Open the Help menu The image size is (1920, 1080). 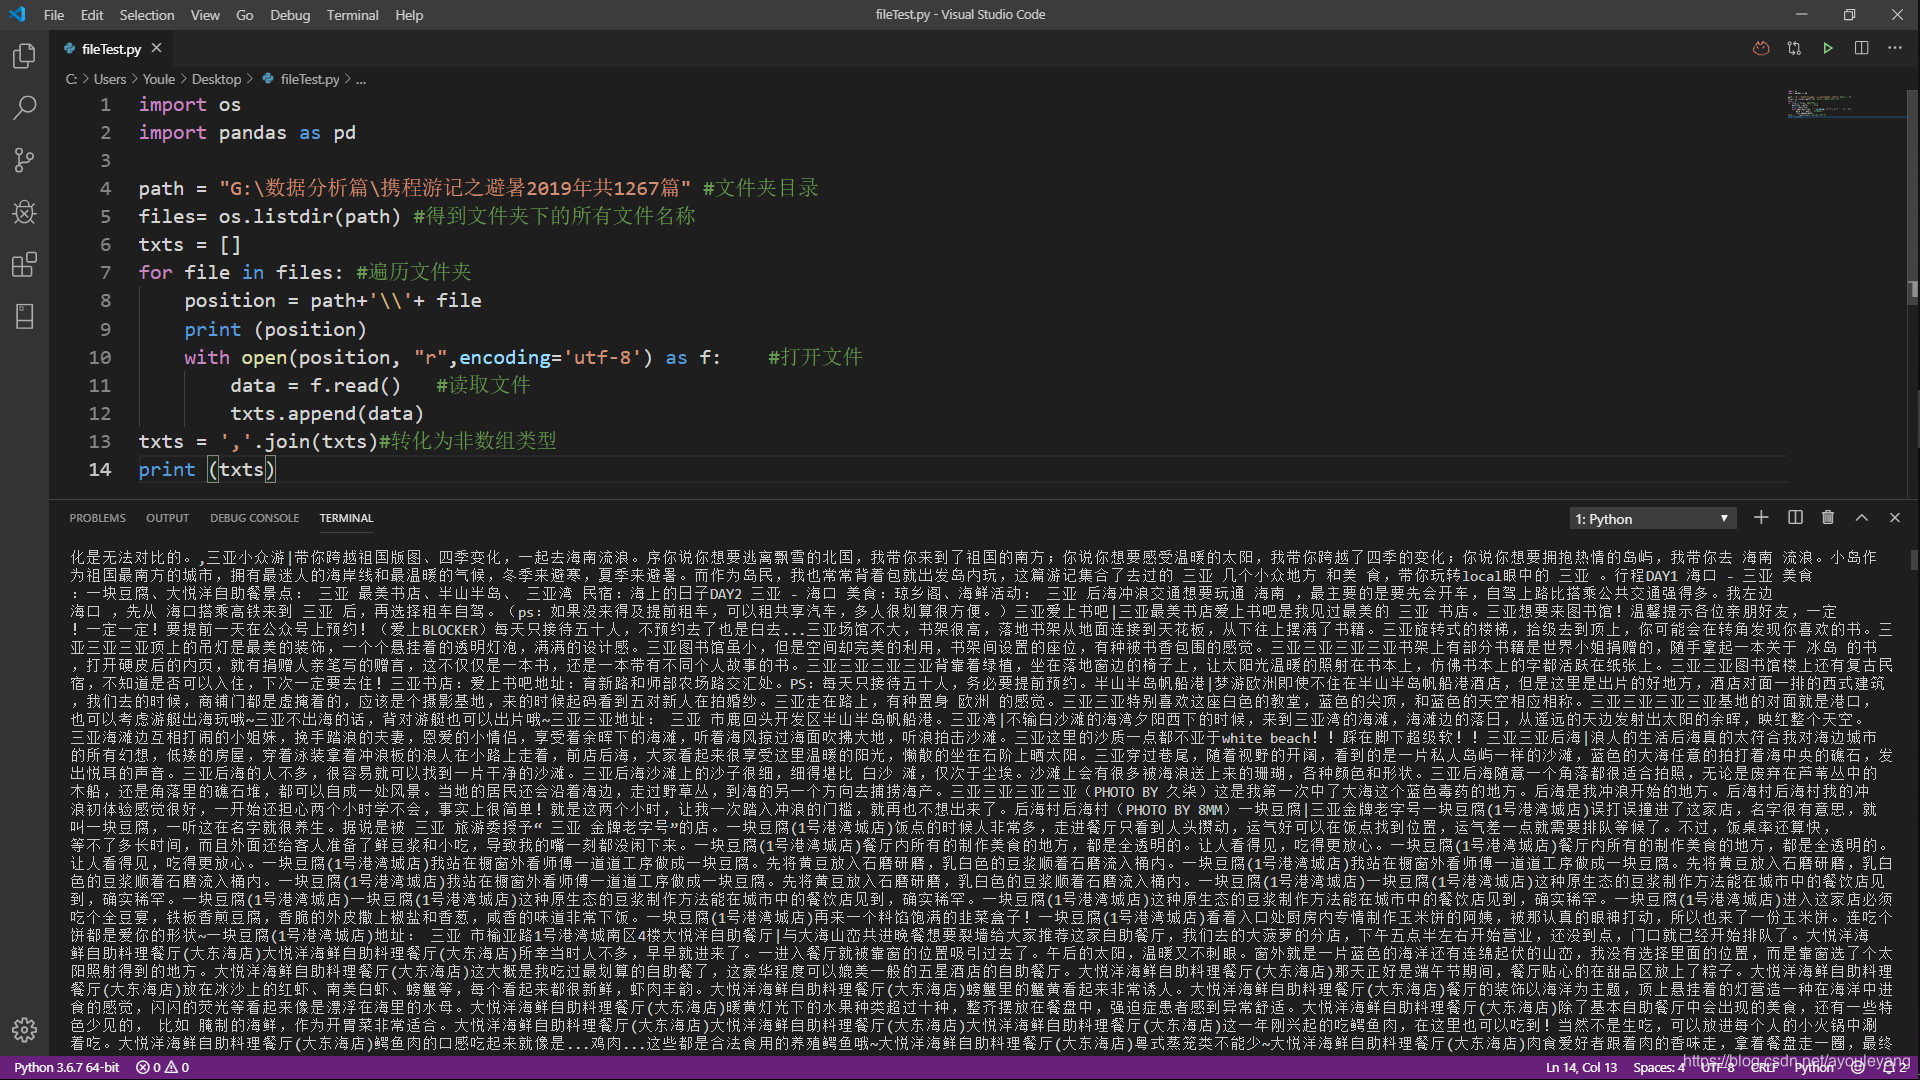pos(409,15)
